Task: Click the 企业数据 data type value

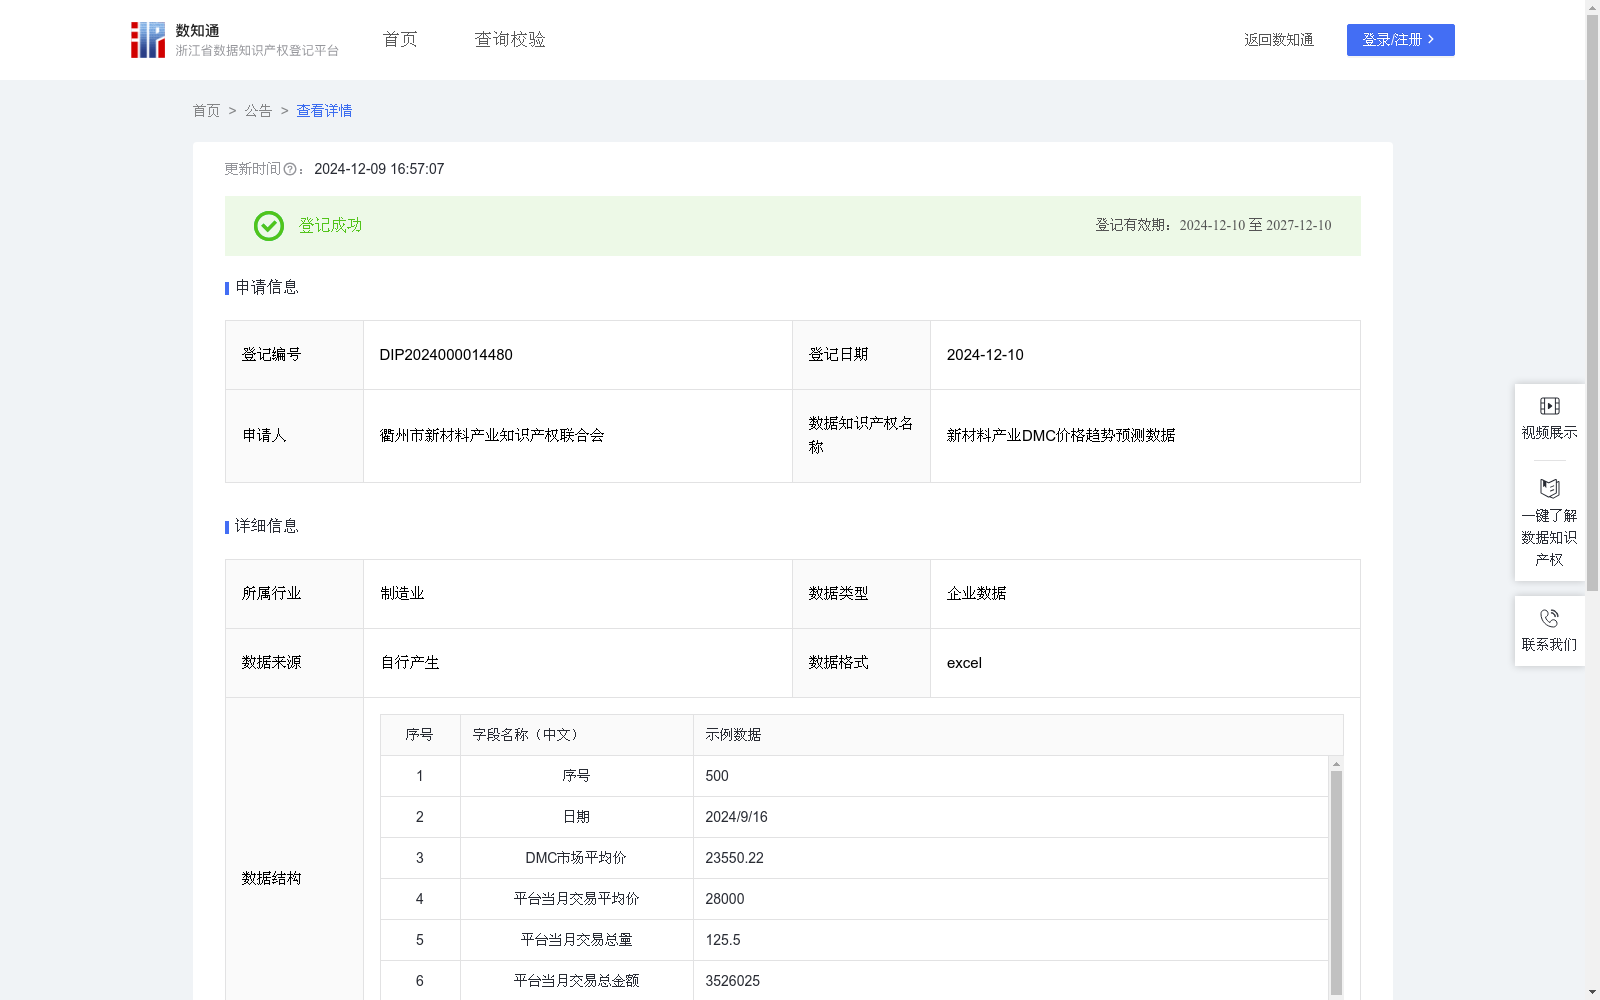Action: (977, 593)
